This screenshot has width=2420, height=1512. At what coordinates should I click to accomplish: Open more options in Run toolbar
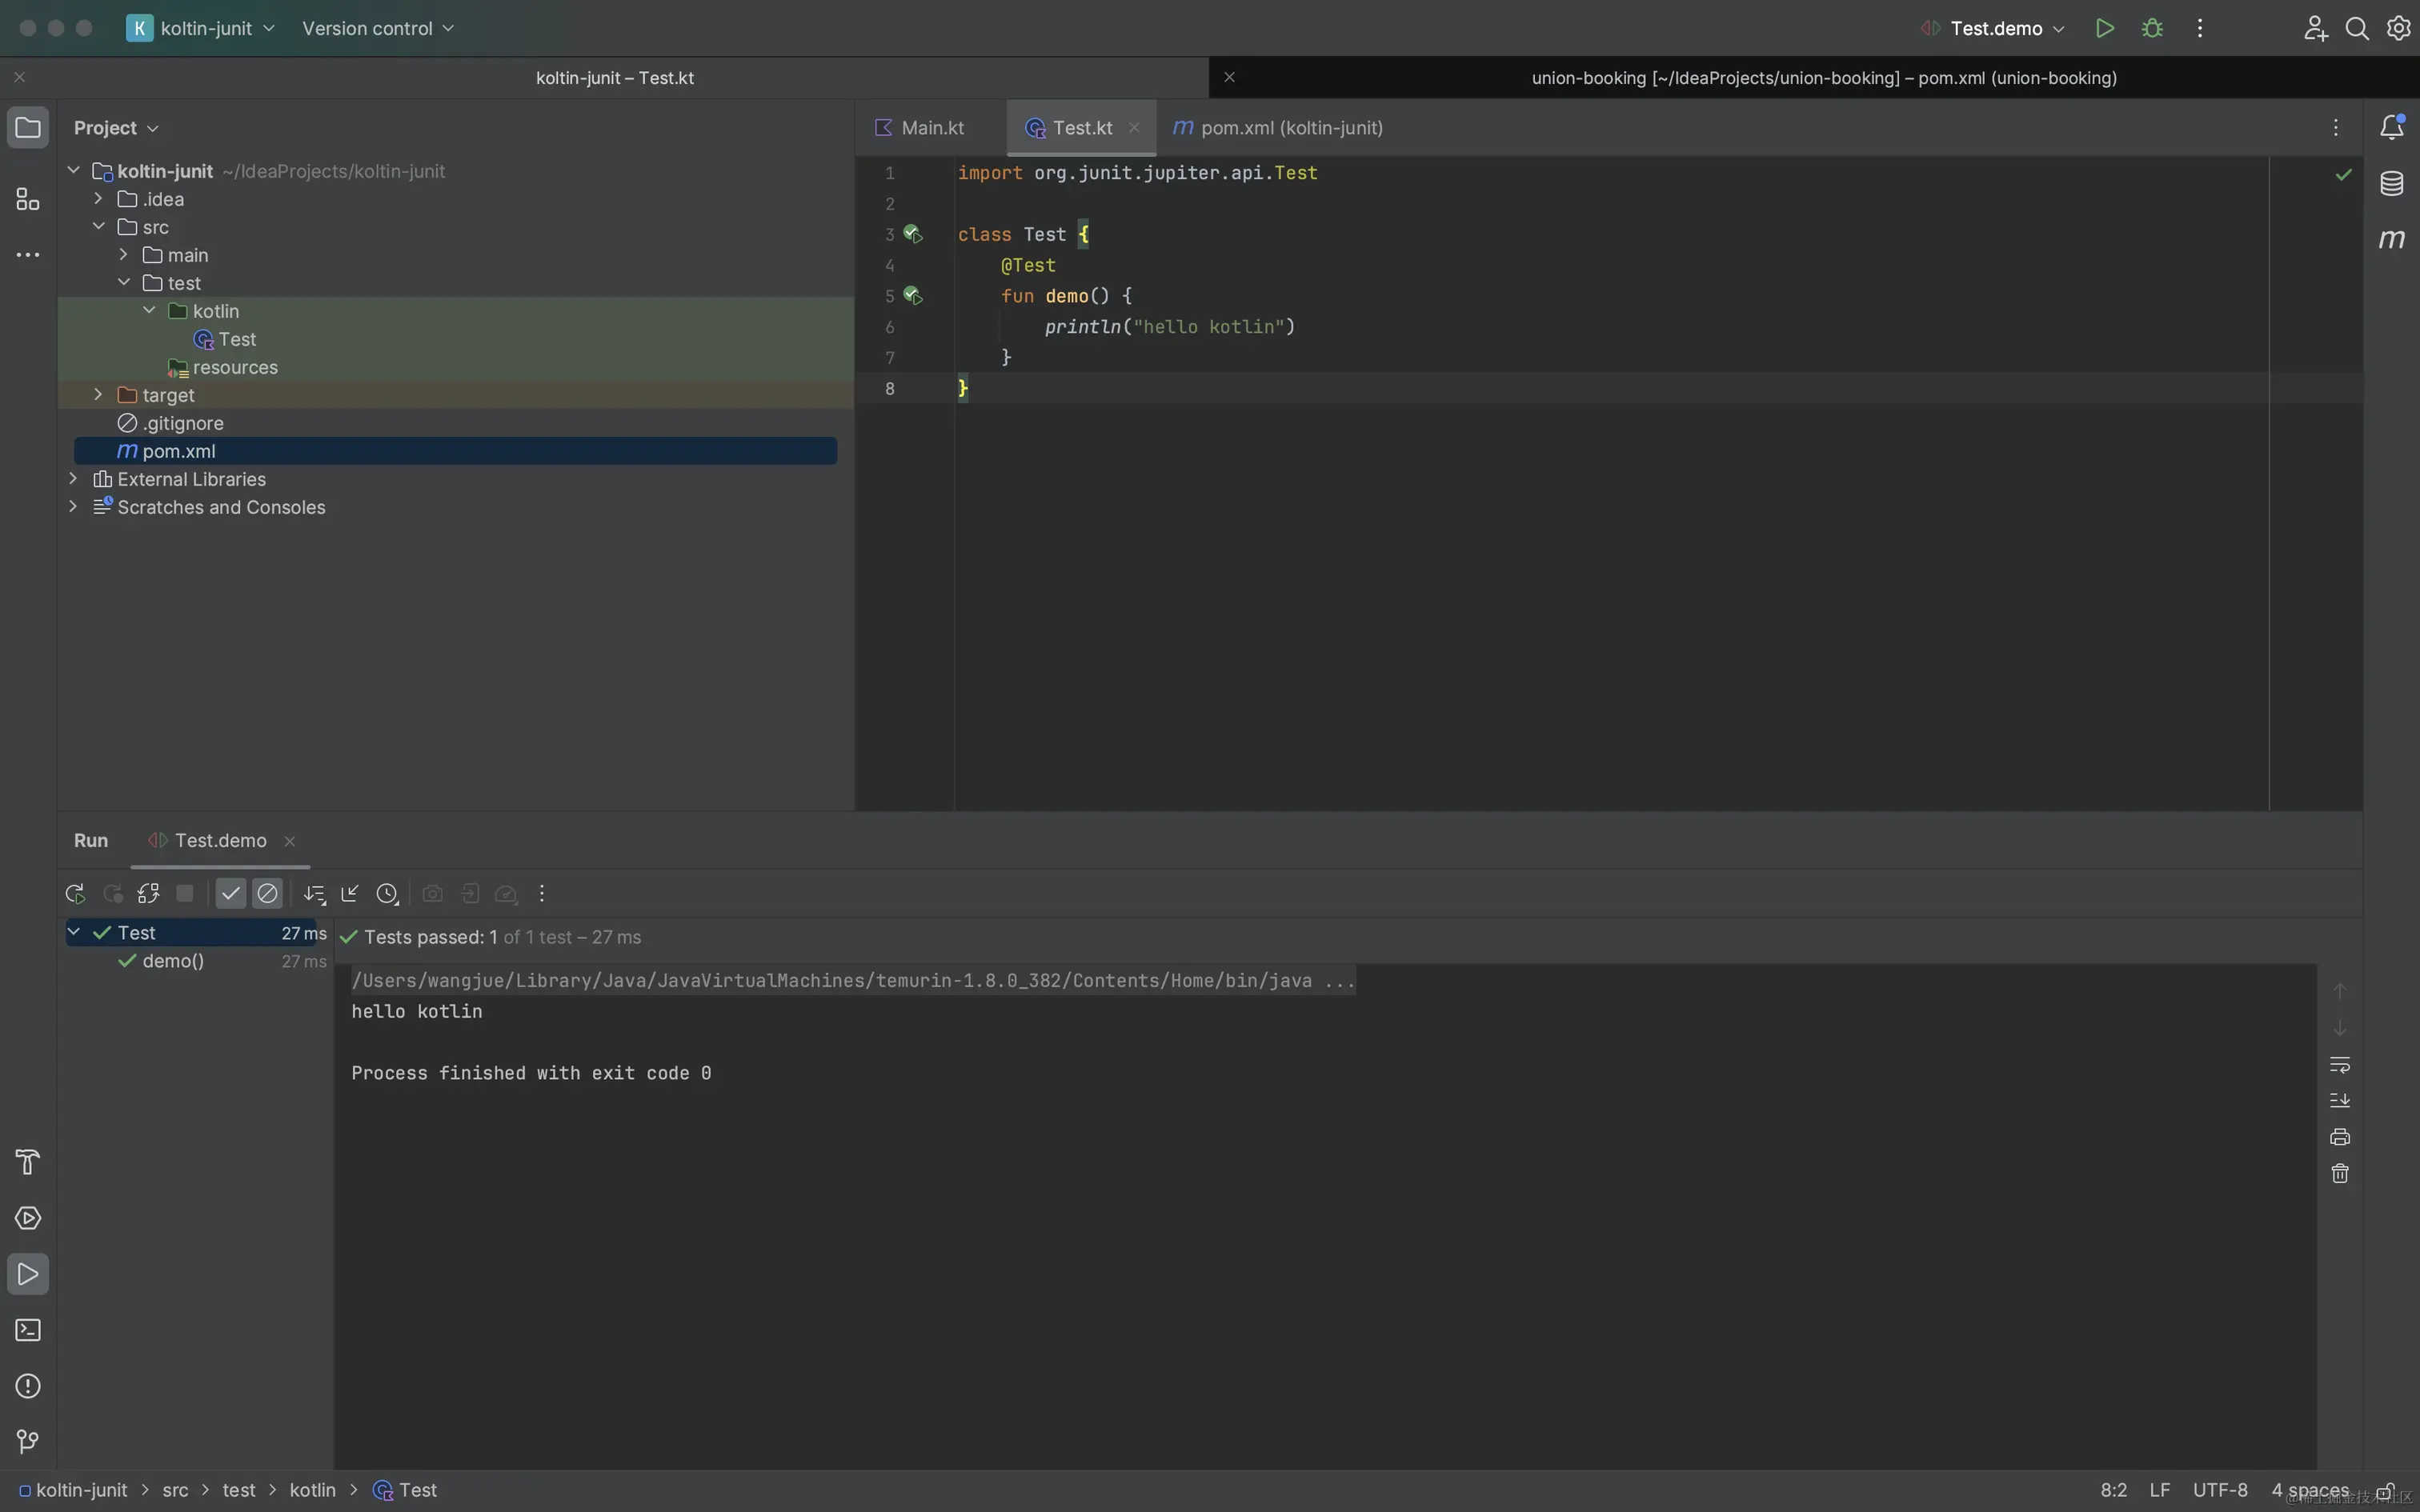pyautogui.click(x=542, y=893)
